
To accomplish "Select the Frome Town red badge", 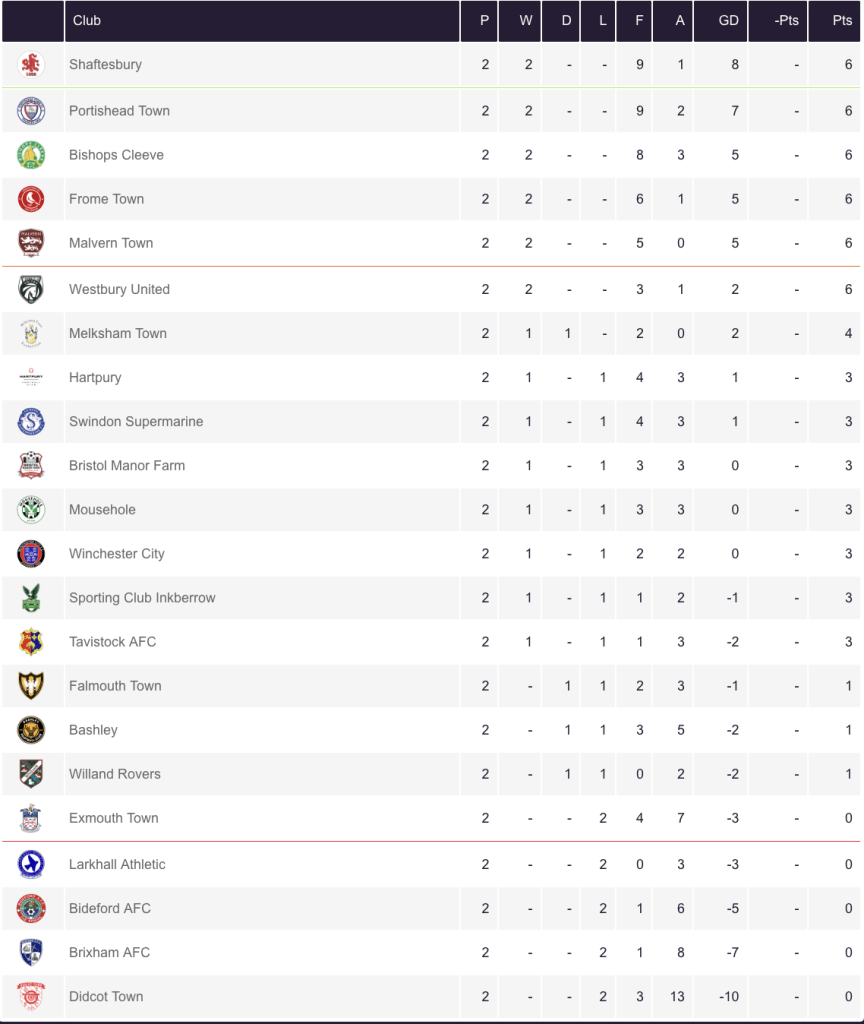I will pos(31,199).
